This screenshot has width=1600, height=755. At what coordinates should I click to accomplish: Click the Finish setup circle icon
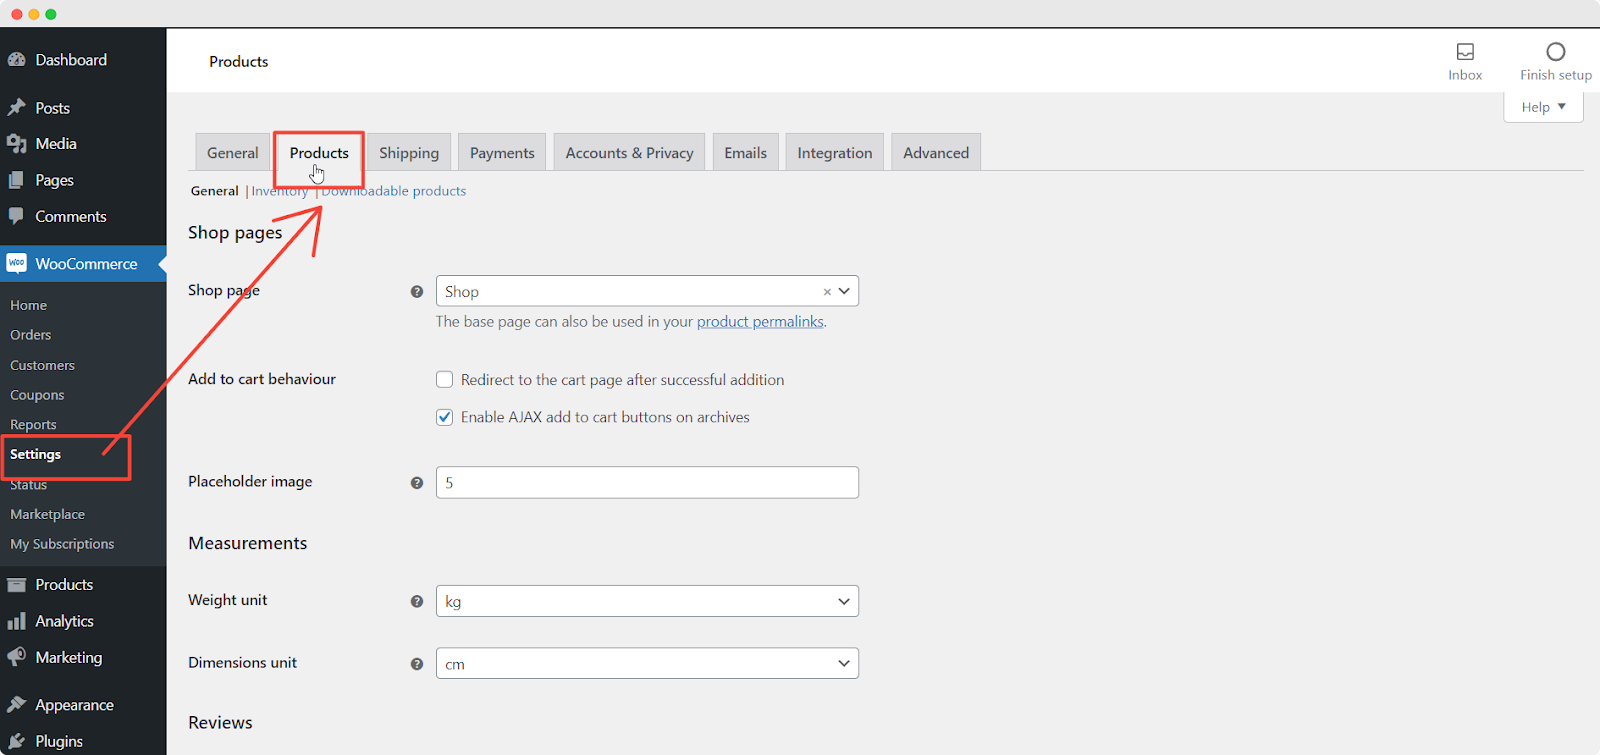click(x=1556, y=52)
